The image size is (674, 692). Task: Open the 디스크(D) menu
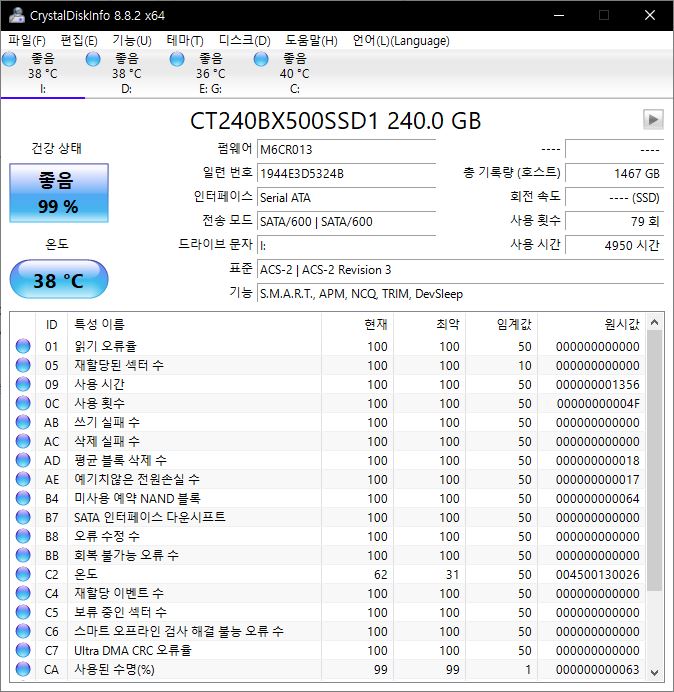coord(244,41)
